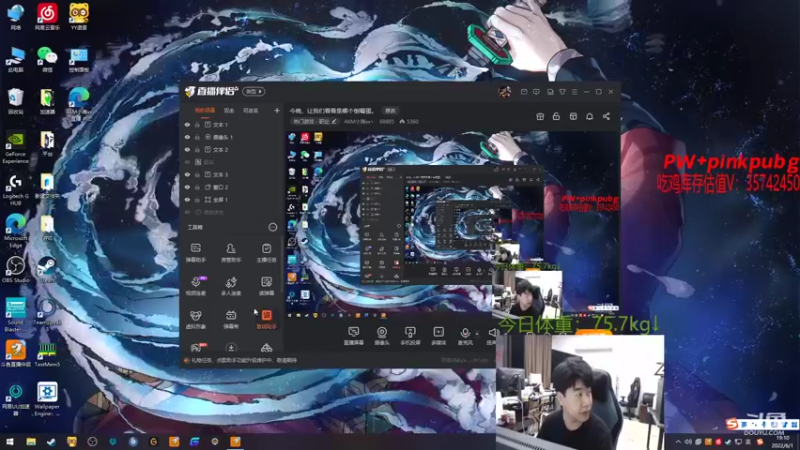The width and height of the screenshot is (800, 450).
Task: Hide the 摄像头 1 source with its eye icon
Action: (x=187, y=137)
